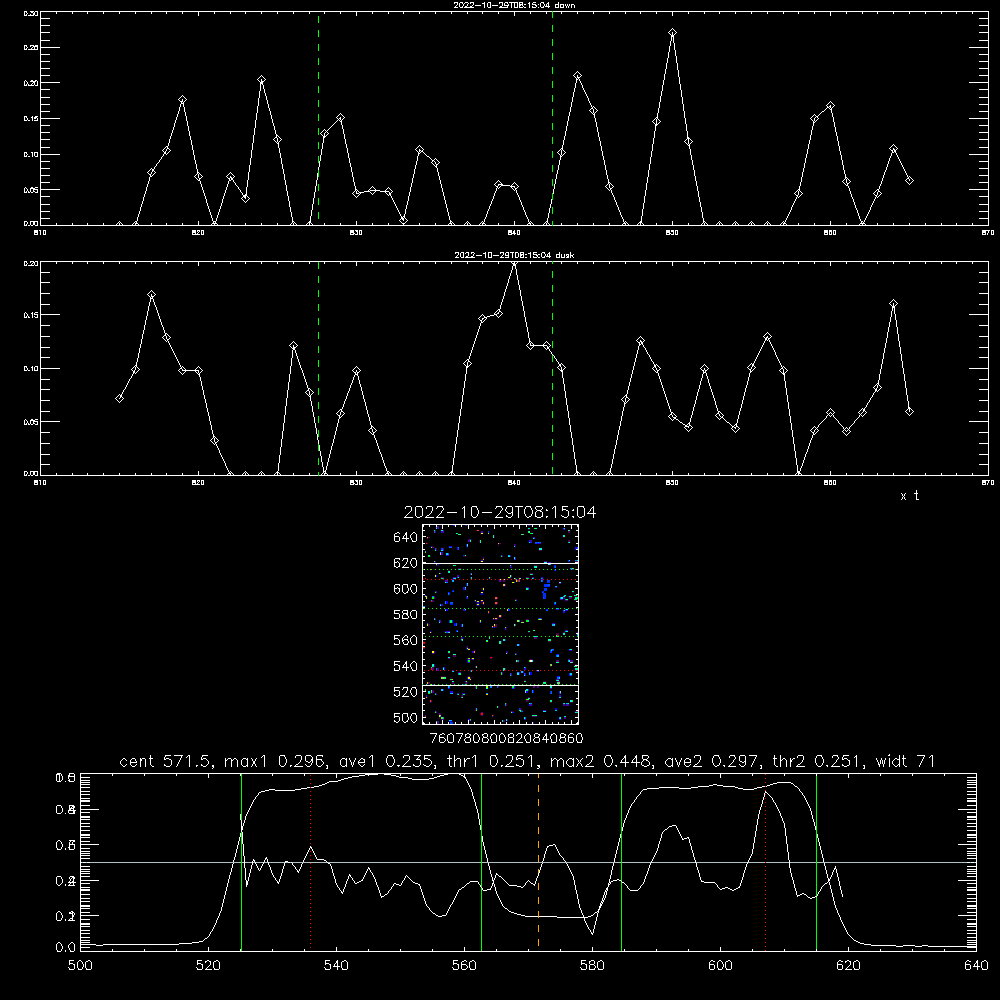Image resolution: width=1000 pixels, height=1000 pixels.
Task: Click the '640' x-axis label of bottom plot
Action: coord(976,966)
